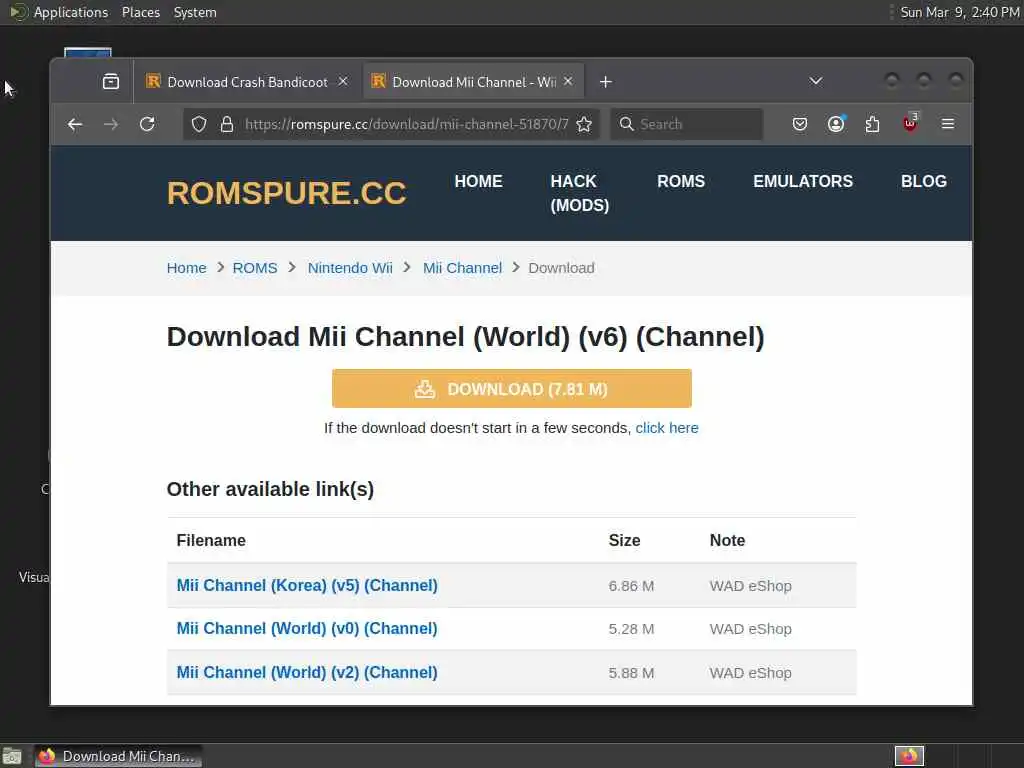Click the 5.88 M size cell
Screen dimensions: 1024x768
[x=631, y=673]
